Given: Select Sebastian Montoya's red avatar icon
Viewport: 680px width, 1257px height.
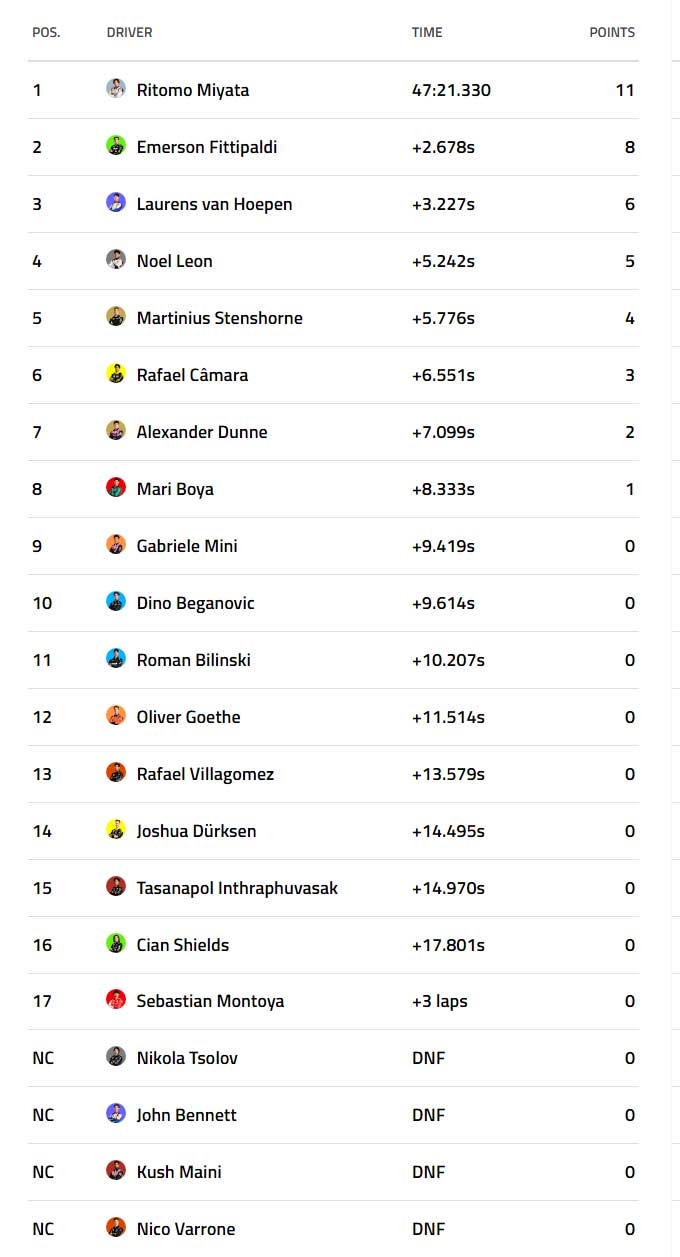Looking at the screenshot, I should (116, 999).
